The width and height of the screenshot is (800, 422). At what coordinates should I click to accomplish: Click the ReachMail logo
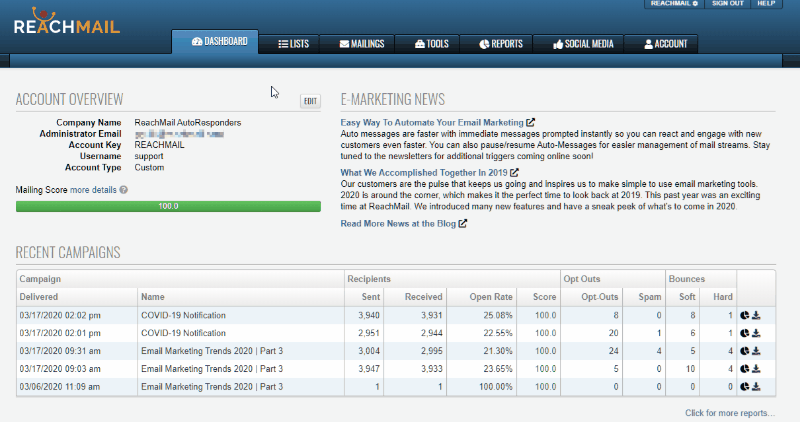click(x=66, y=21)
